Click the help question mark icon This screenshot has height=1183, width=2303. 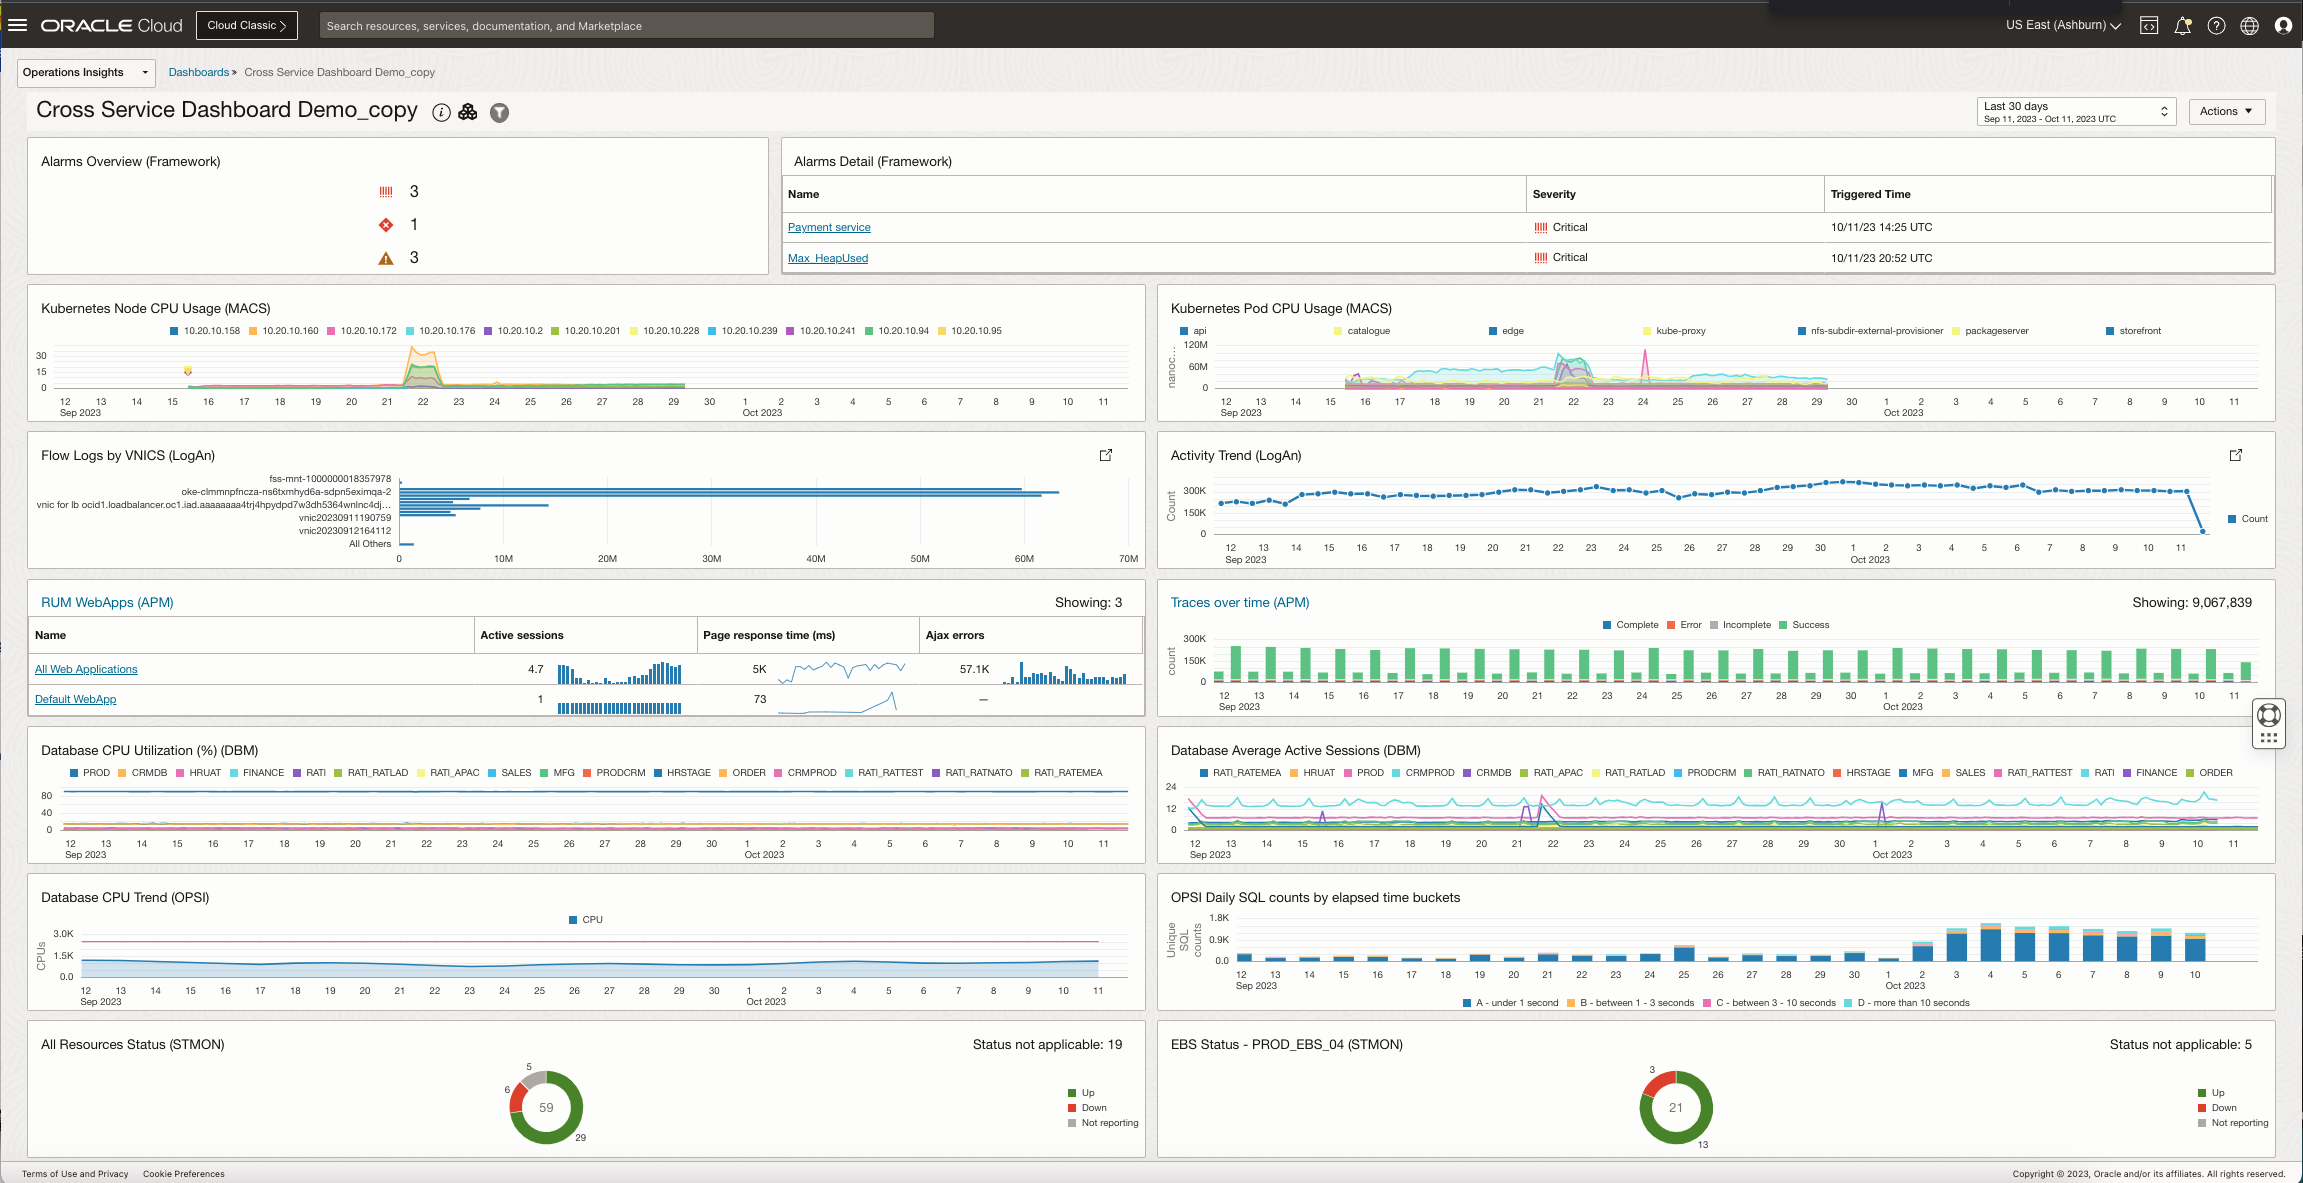[2216, 26]
